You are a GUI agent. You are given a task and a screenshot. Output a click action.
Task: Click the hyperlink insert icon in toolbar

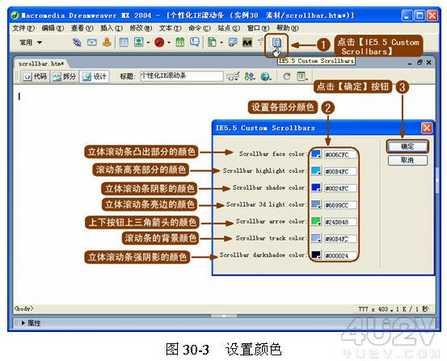click(x=77, y=43)
